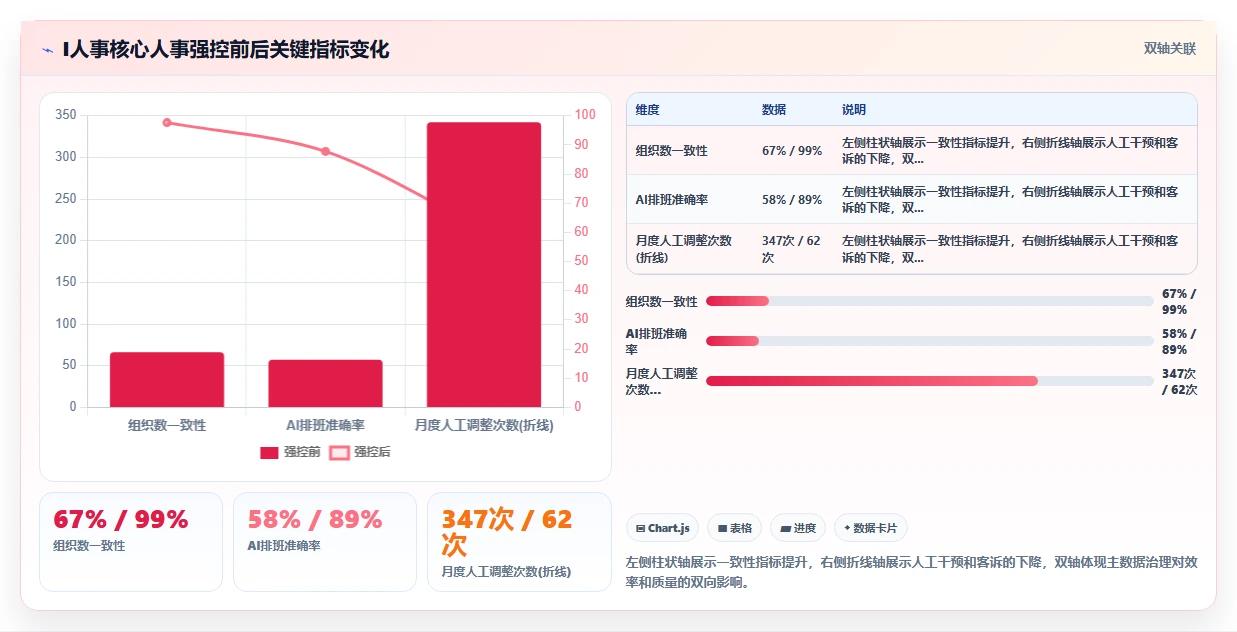Screen dimensions: 1237x632
Task: Click the 数据 column header
Action: (x=774, y=109)
